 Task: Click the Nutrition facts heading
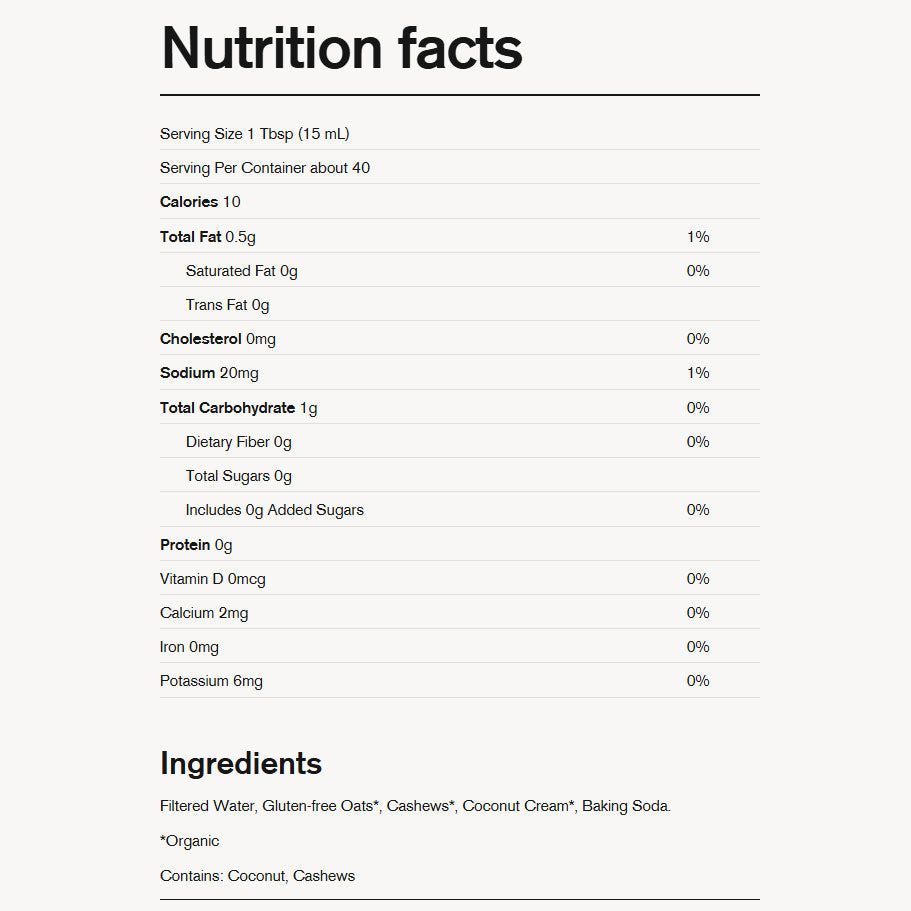[x=342, y=49]
